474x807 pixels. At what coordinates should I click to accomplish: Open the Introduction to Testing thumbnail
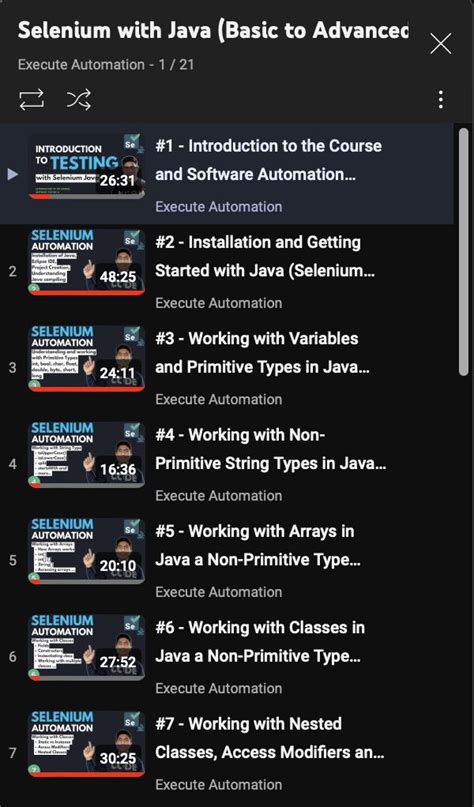86,166
